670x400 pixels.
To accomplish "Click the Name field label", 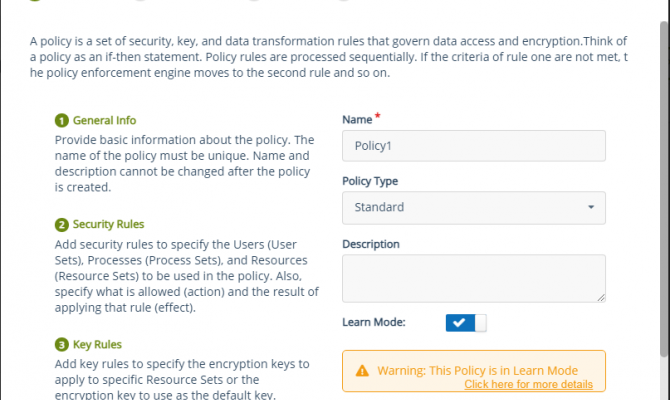I will 357,120.
